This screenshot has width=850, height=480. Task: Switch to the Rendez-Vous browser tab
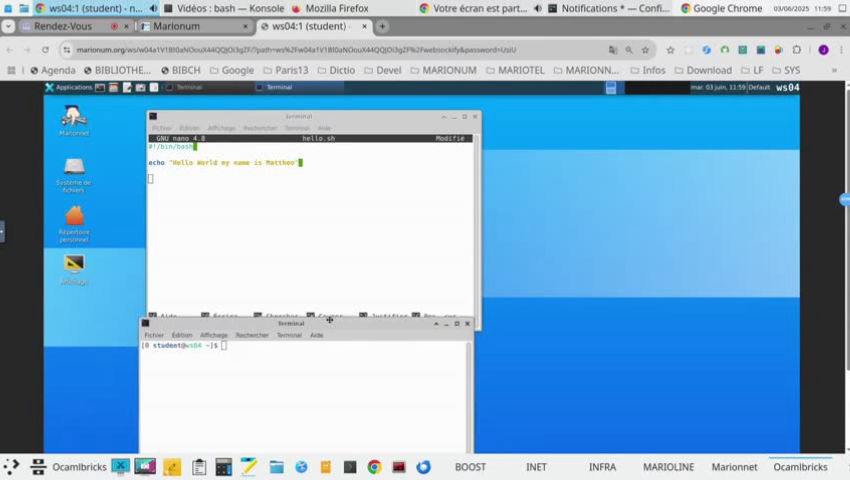63,26
